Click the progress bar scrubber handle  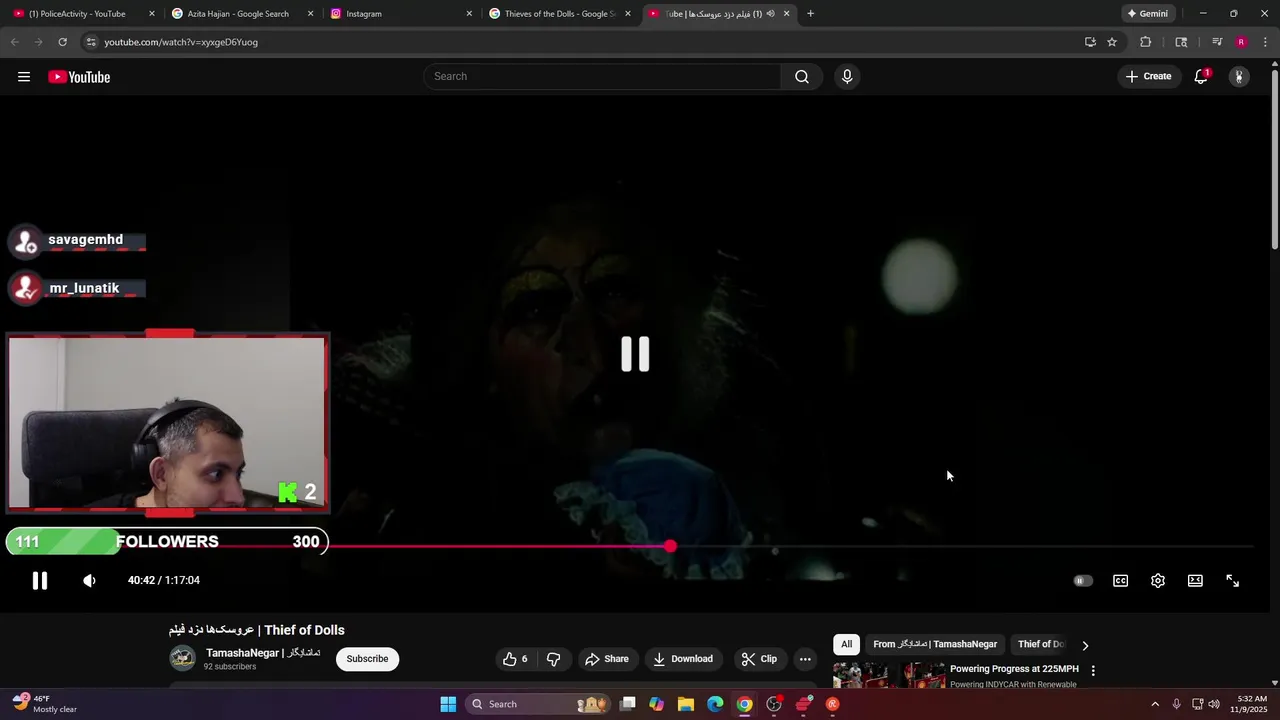click(670, 546)
